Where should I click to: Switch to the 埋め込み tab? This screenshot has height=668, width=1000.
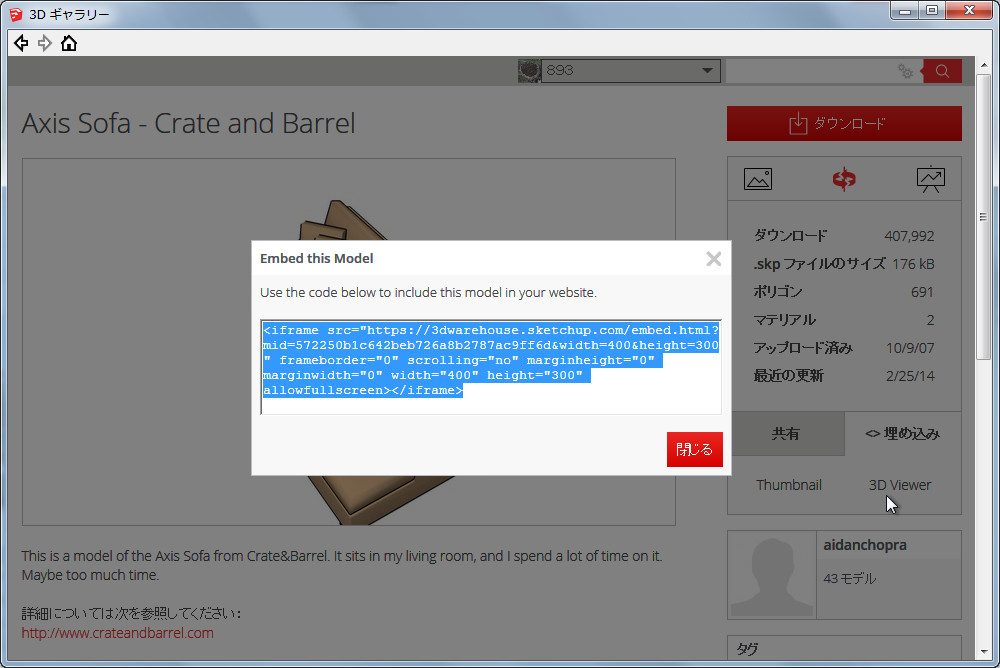point(903,434)
